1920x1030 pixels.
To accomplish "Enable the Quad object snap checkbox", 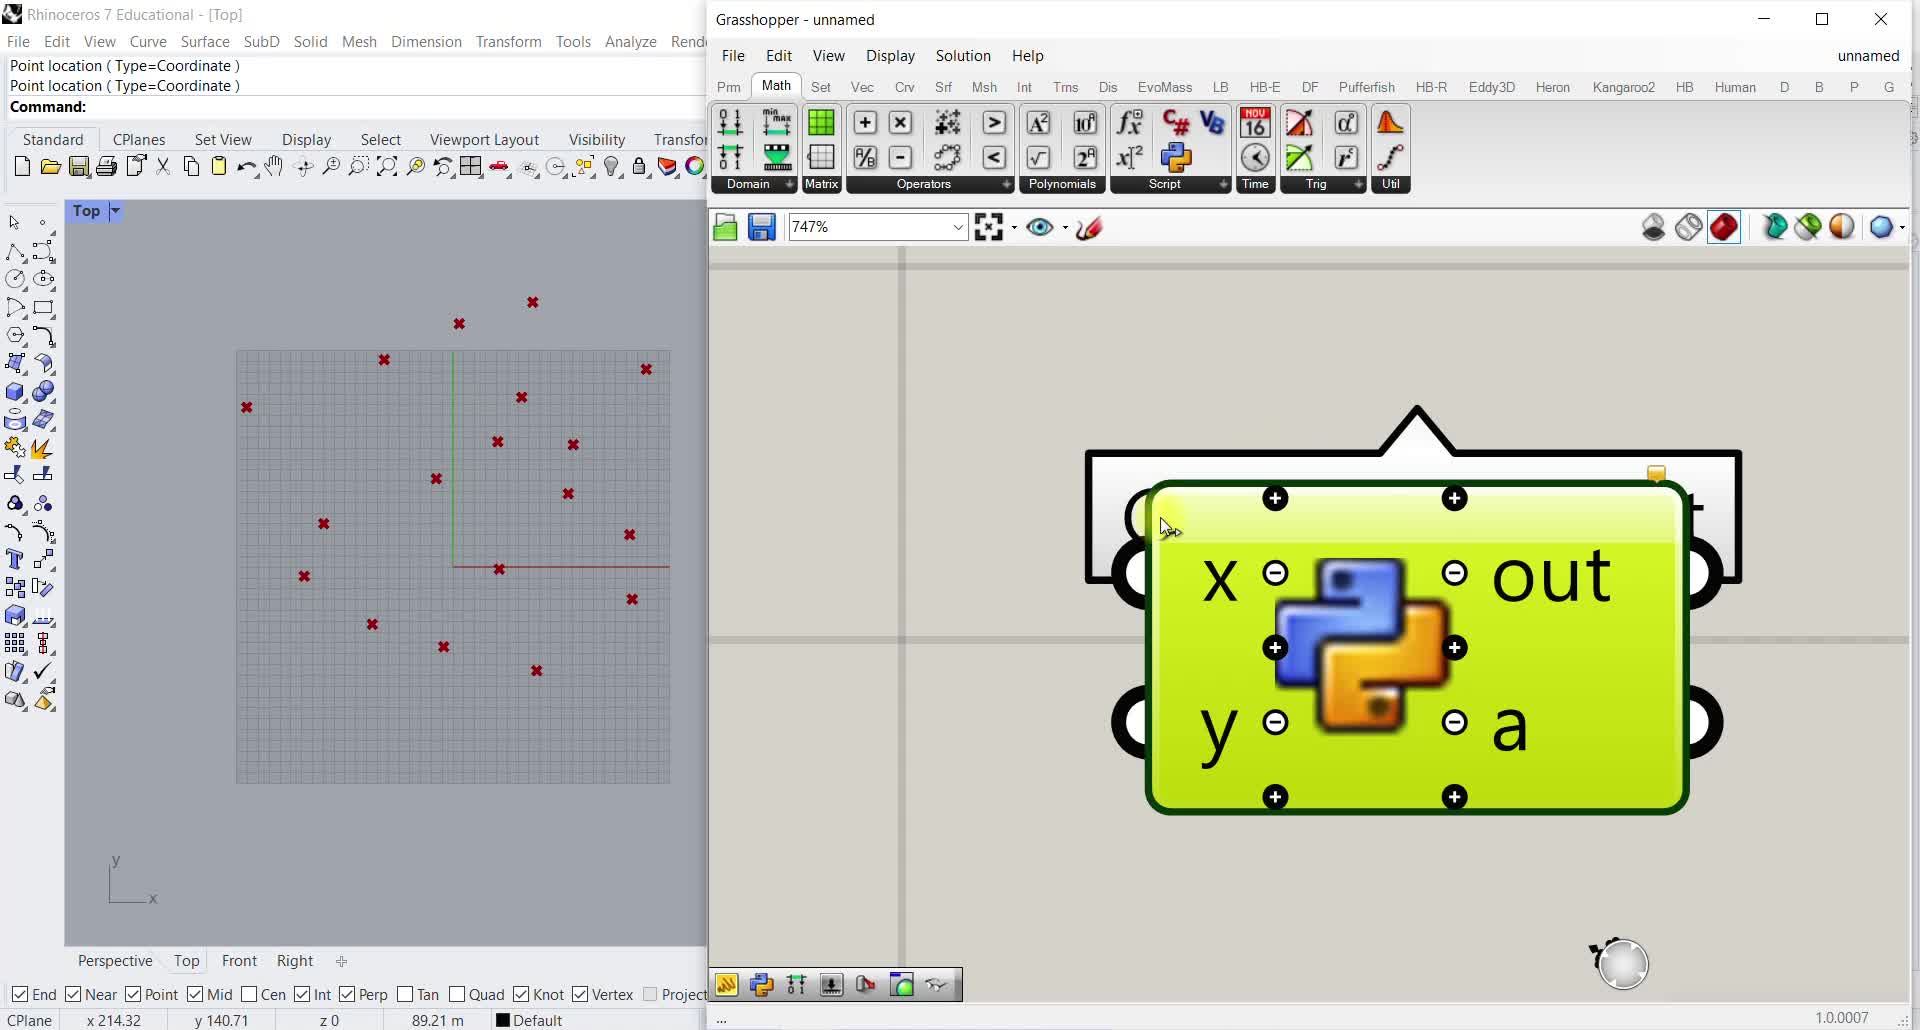I will 457,994.
